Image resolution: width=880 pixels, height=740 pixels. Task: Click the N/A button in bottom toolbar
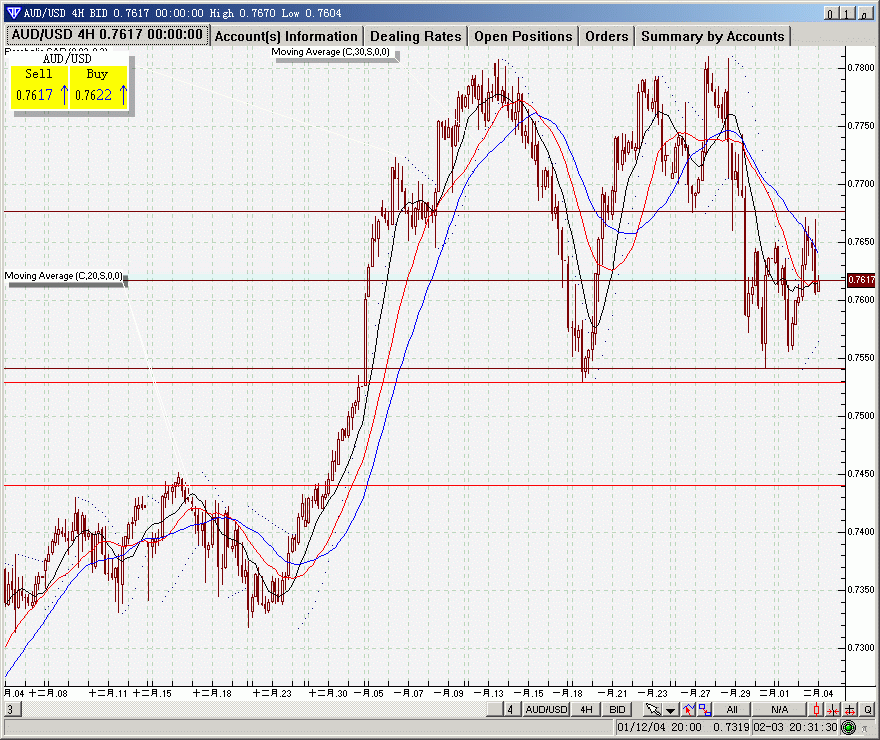pos(779,710)
